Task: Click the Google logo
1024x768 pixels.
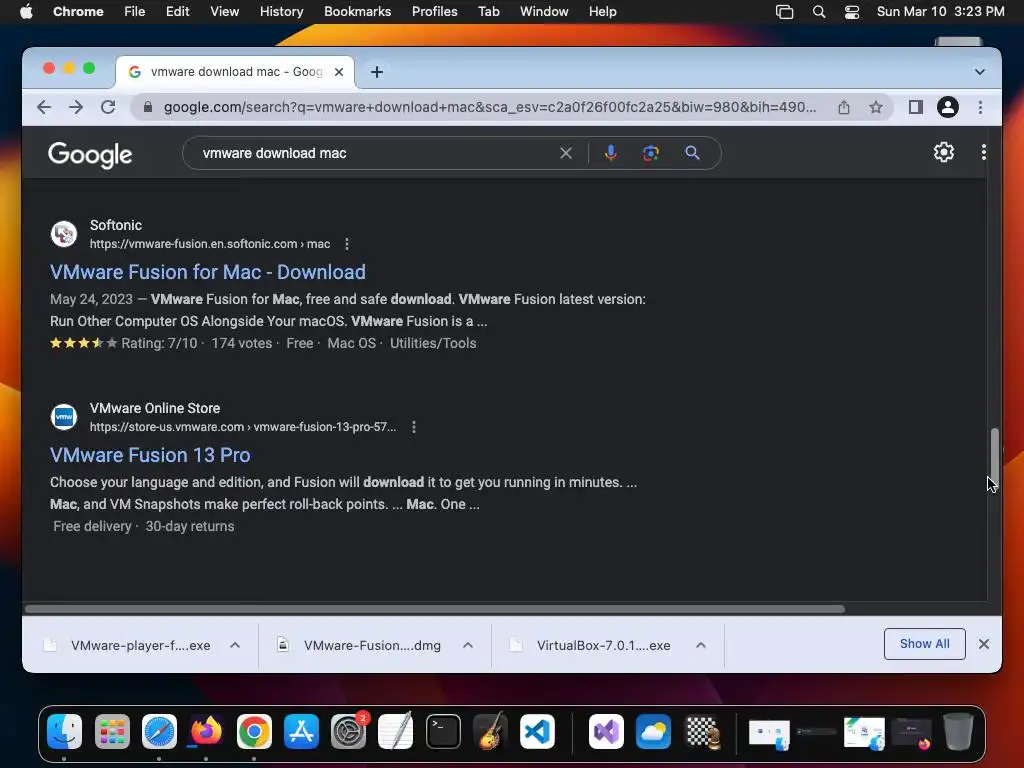Action: click(x=90, y=155)
